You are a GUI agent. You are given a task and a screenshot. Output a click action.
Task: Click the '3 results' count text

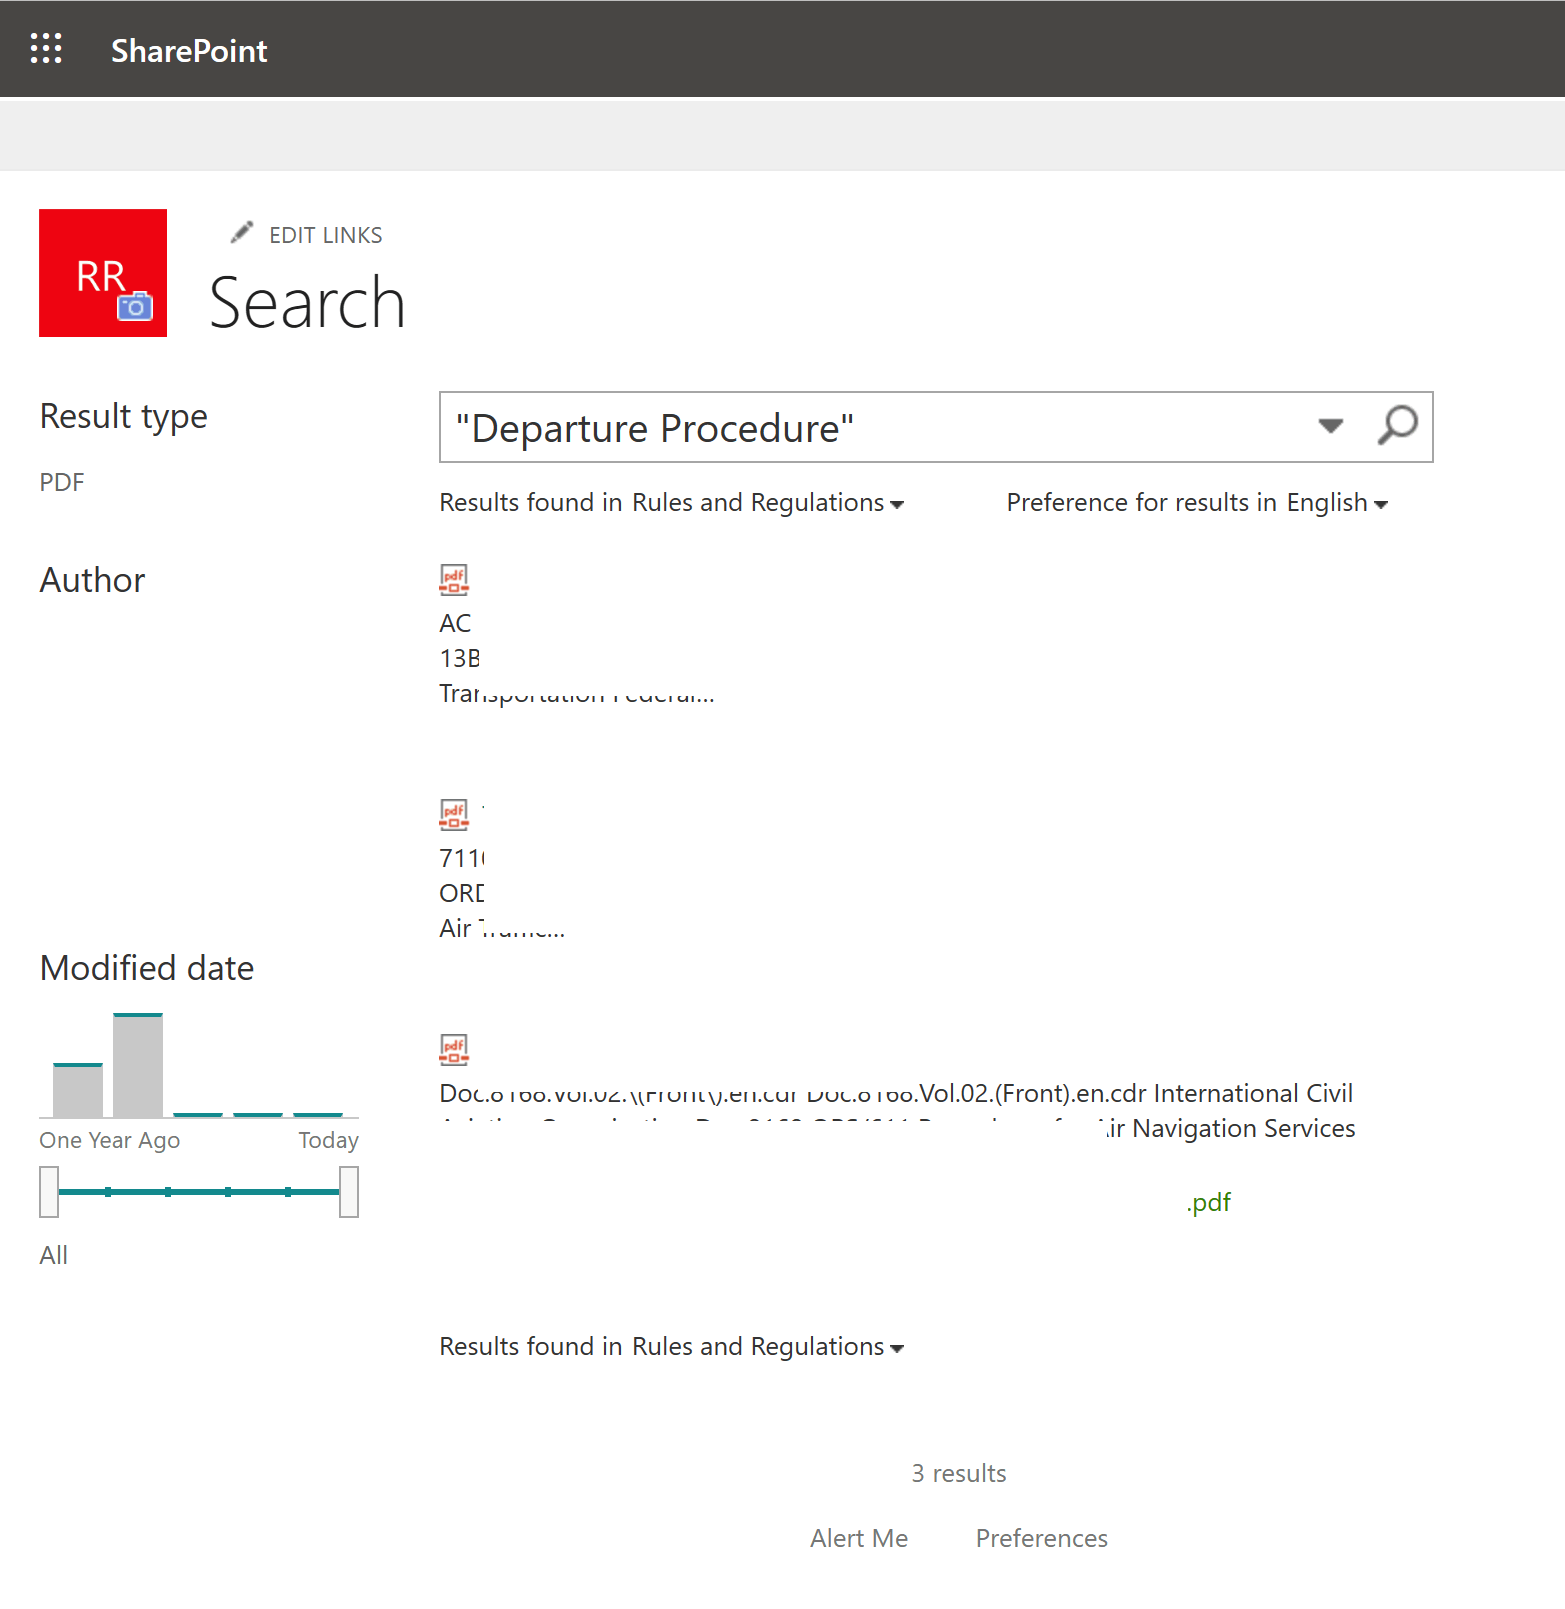(x=959, y=1473)
